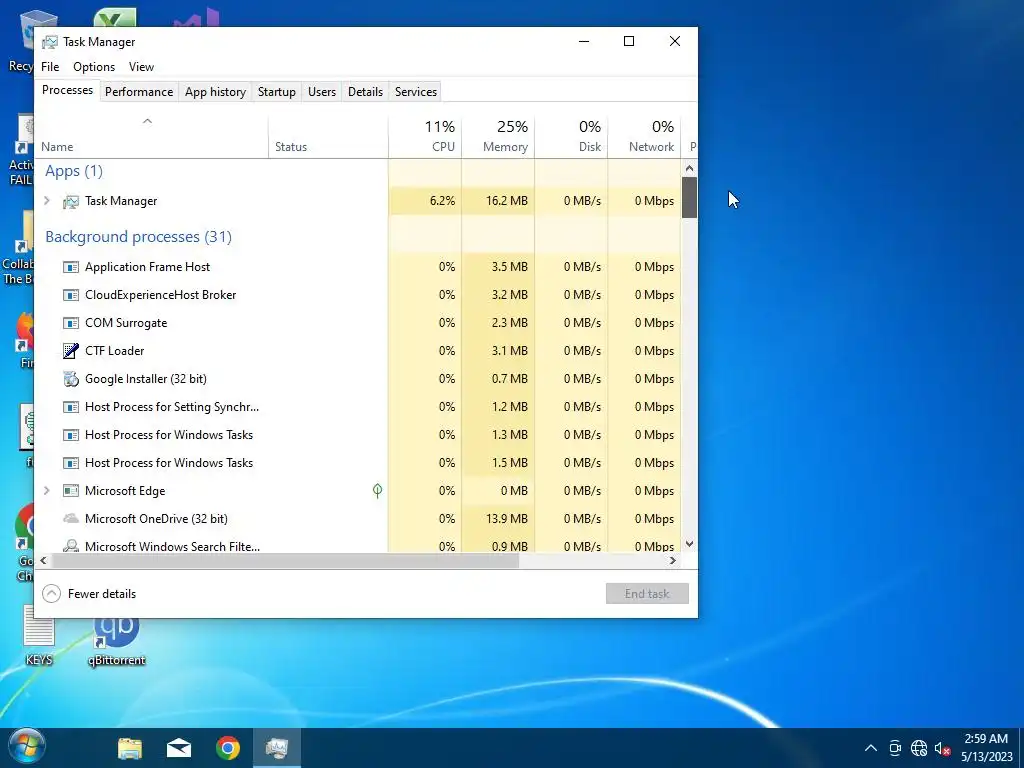Click the COM Surrogate process icon
1024x768 pixels.
pos(71,323)
